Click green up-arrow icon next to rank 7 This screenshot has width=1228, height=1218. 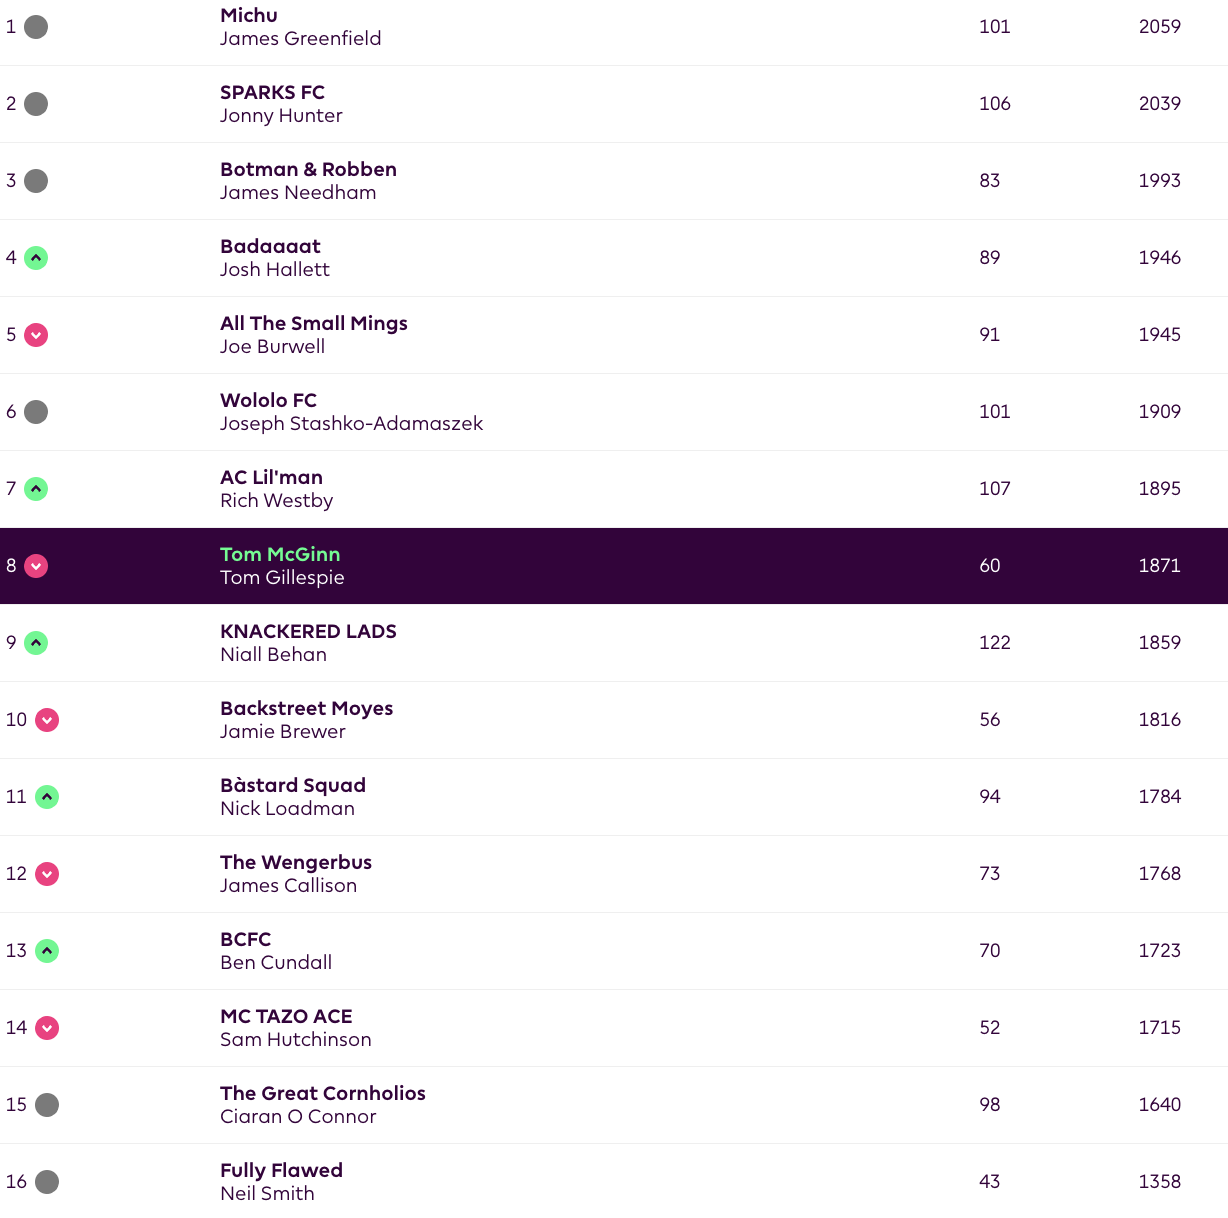pyautogui.click(x=36, y=489)
